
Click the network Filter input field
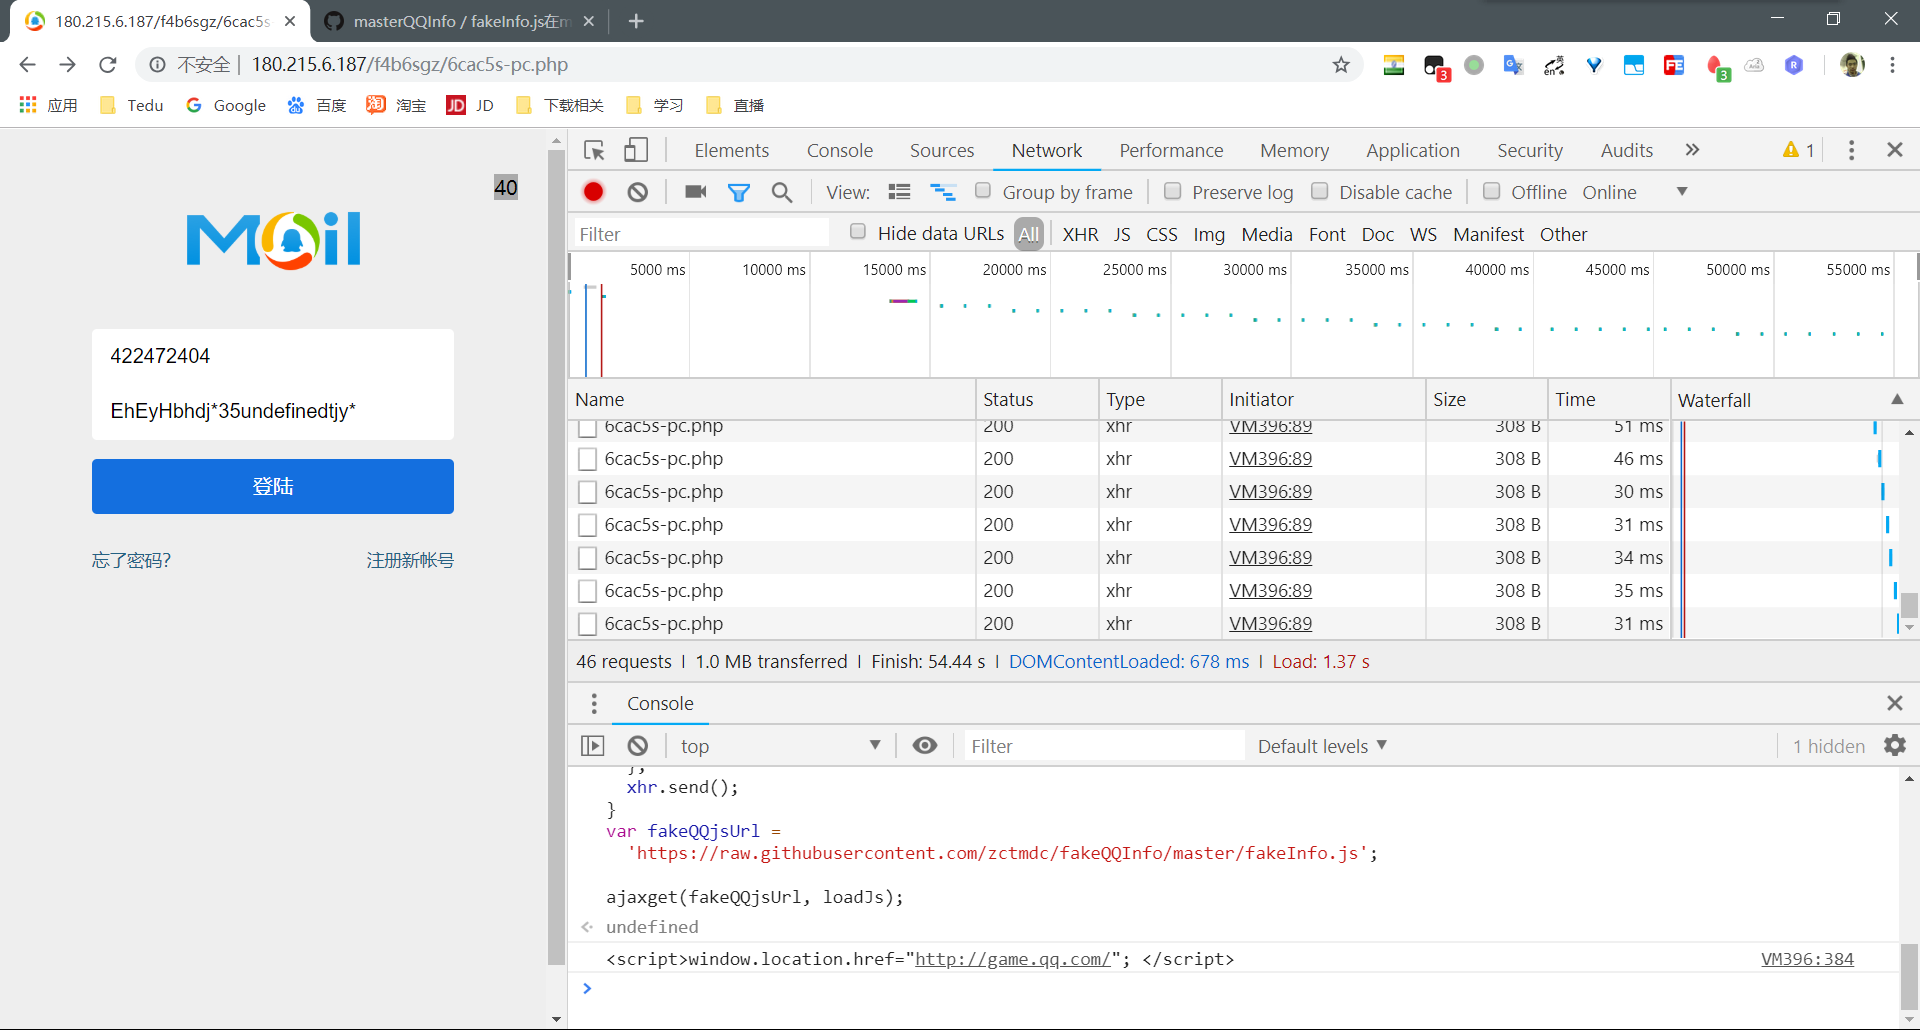700,234
